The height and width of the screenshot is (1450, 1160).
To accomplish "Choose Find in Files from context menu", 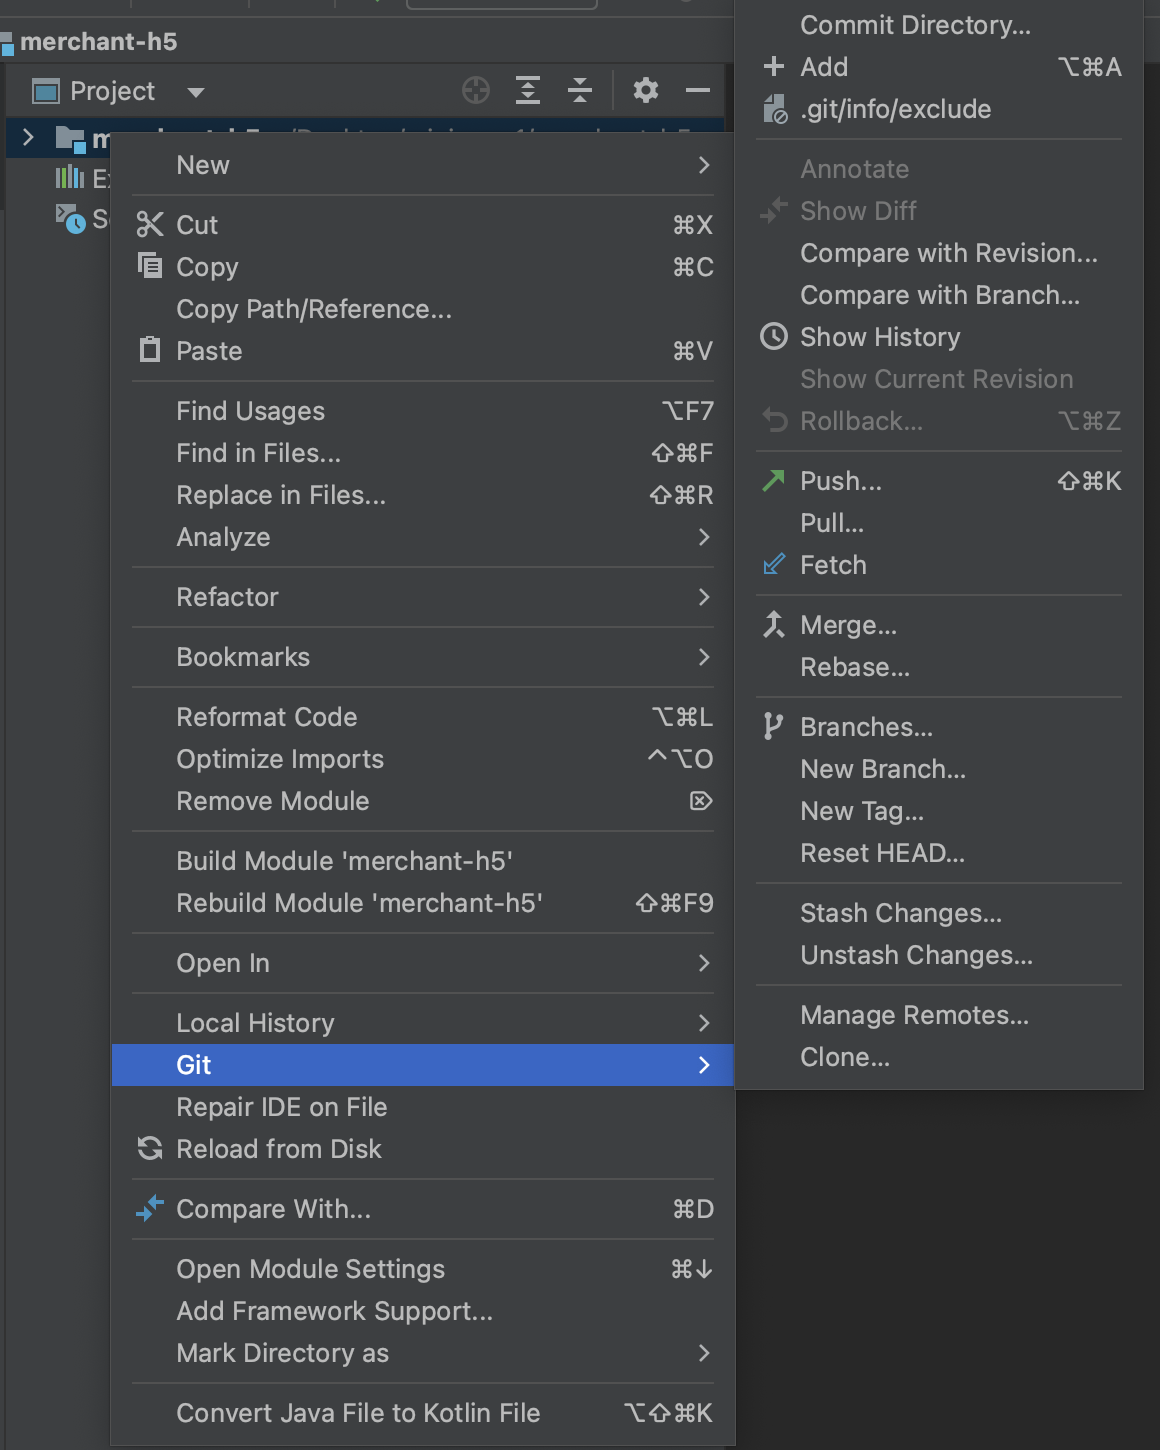I will (x=259, y=453).
